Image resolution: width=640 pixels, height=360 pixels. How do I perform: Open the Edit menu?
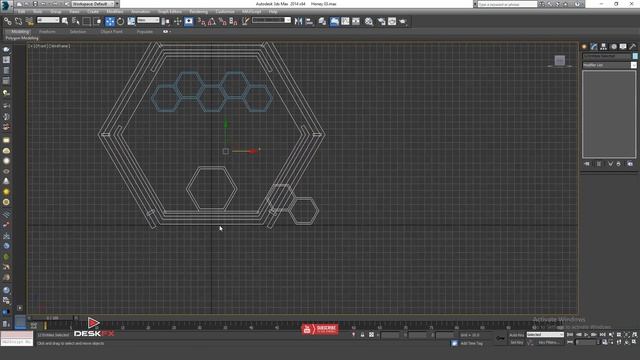[21, 12]
